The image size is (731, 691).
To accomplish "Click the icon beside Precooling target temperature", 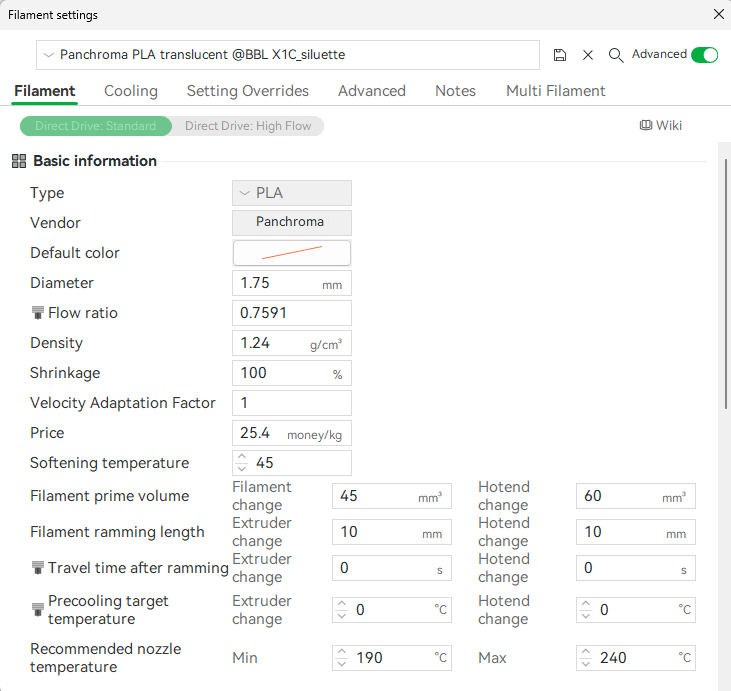I will point(38,609).
